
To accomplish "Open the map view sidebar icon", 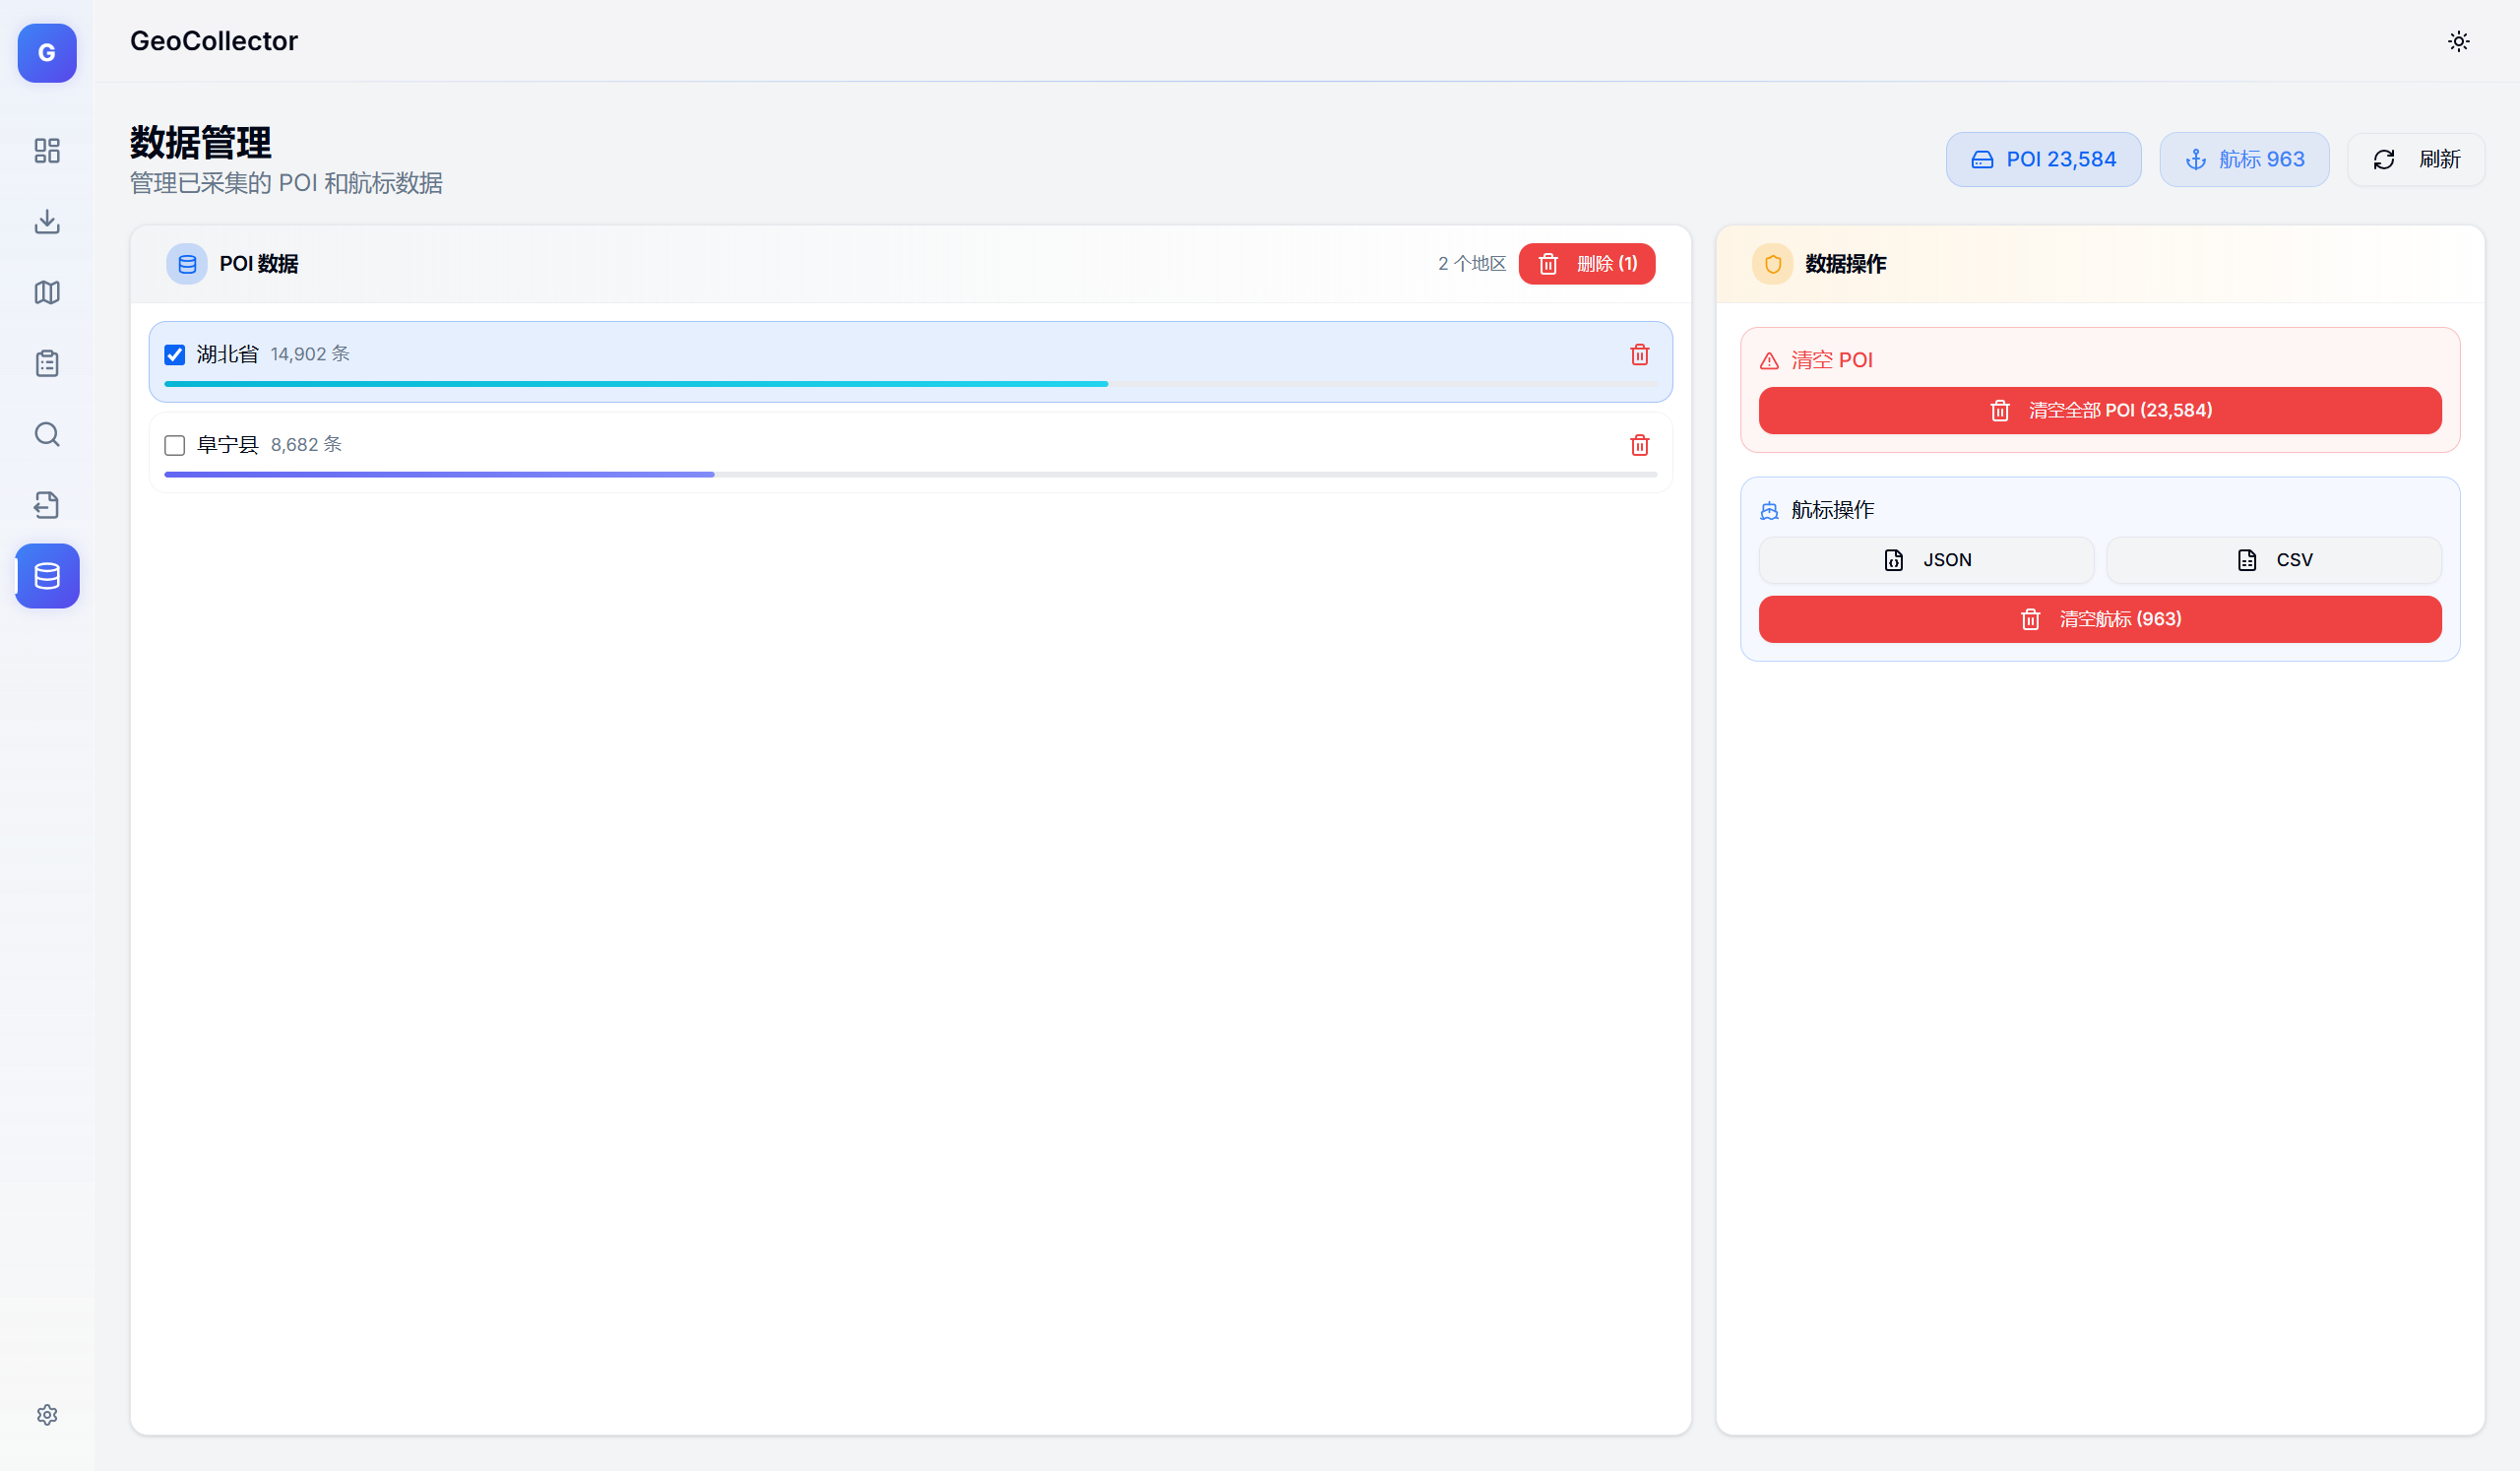I will coord(47,292).
